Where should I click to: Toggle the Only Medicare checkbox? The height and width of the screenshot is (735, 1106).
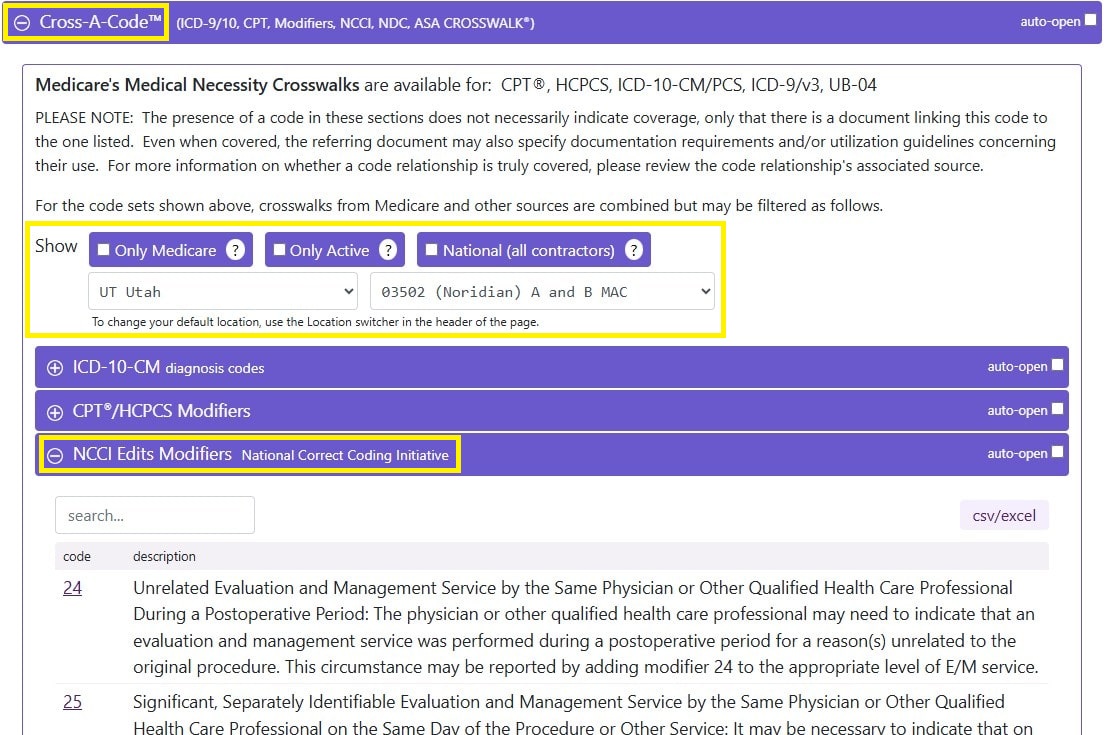(104, 249)
